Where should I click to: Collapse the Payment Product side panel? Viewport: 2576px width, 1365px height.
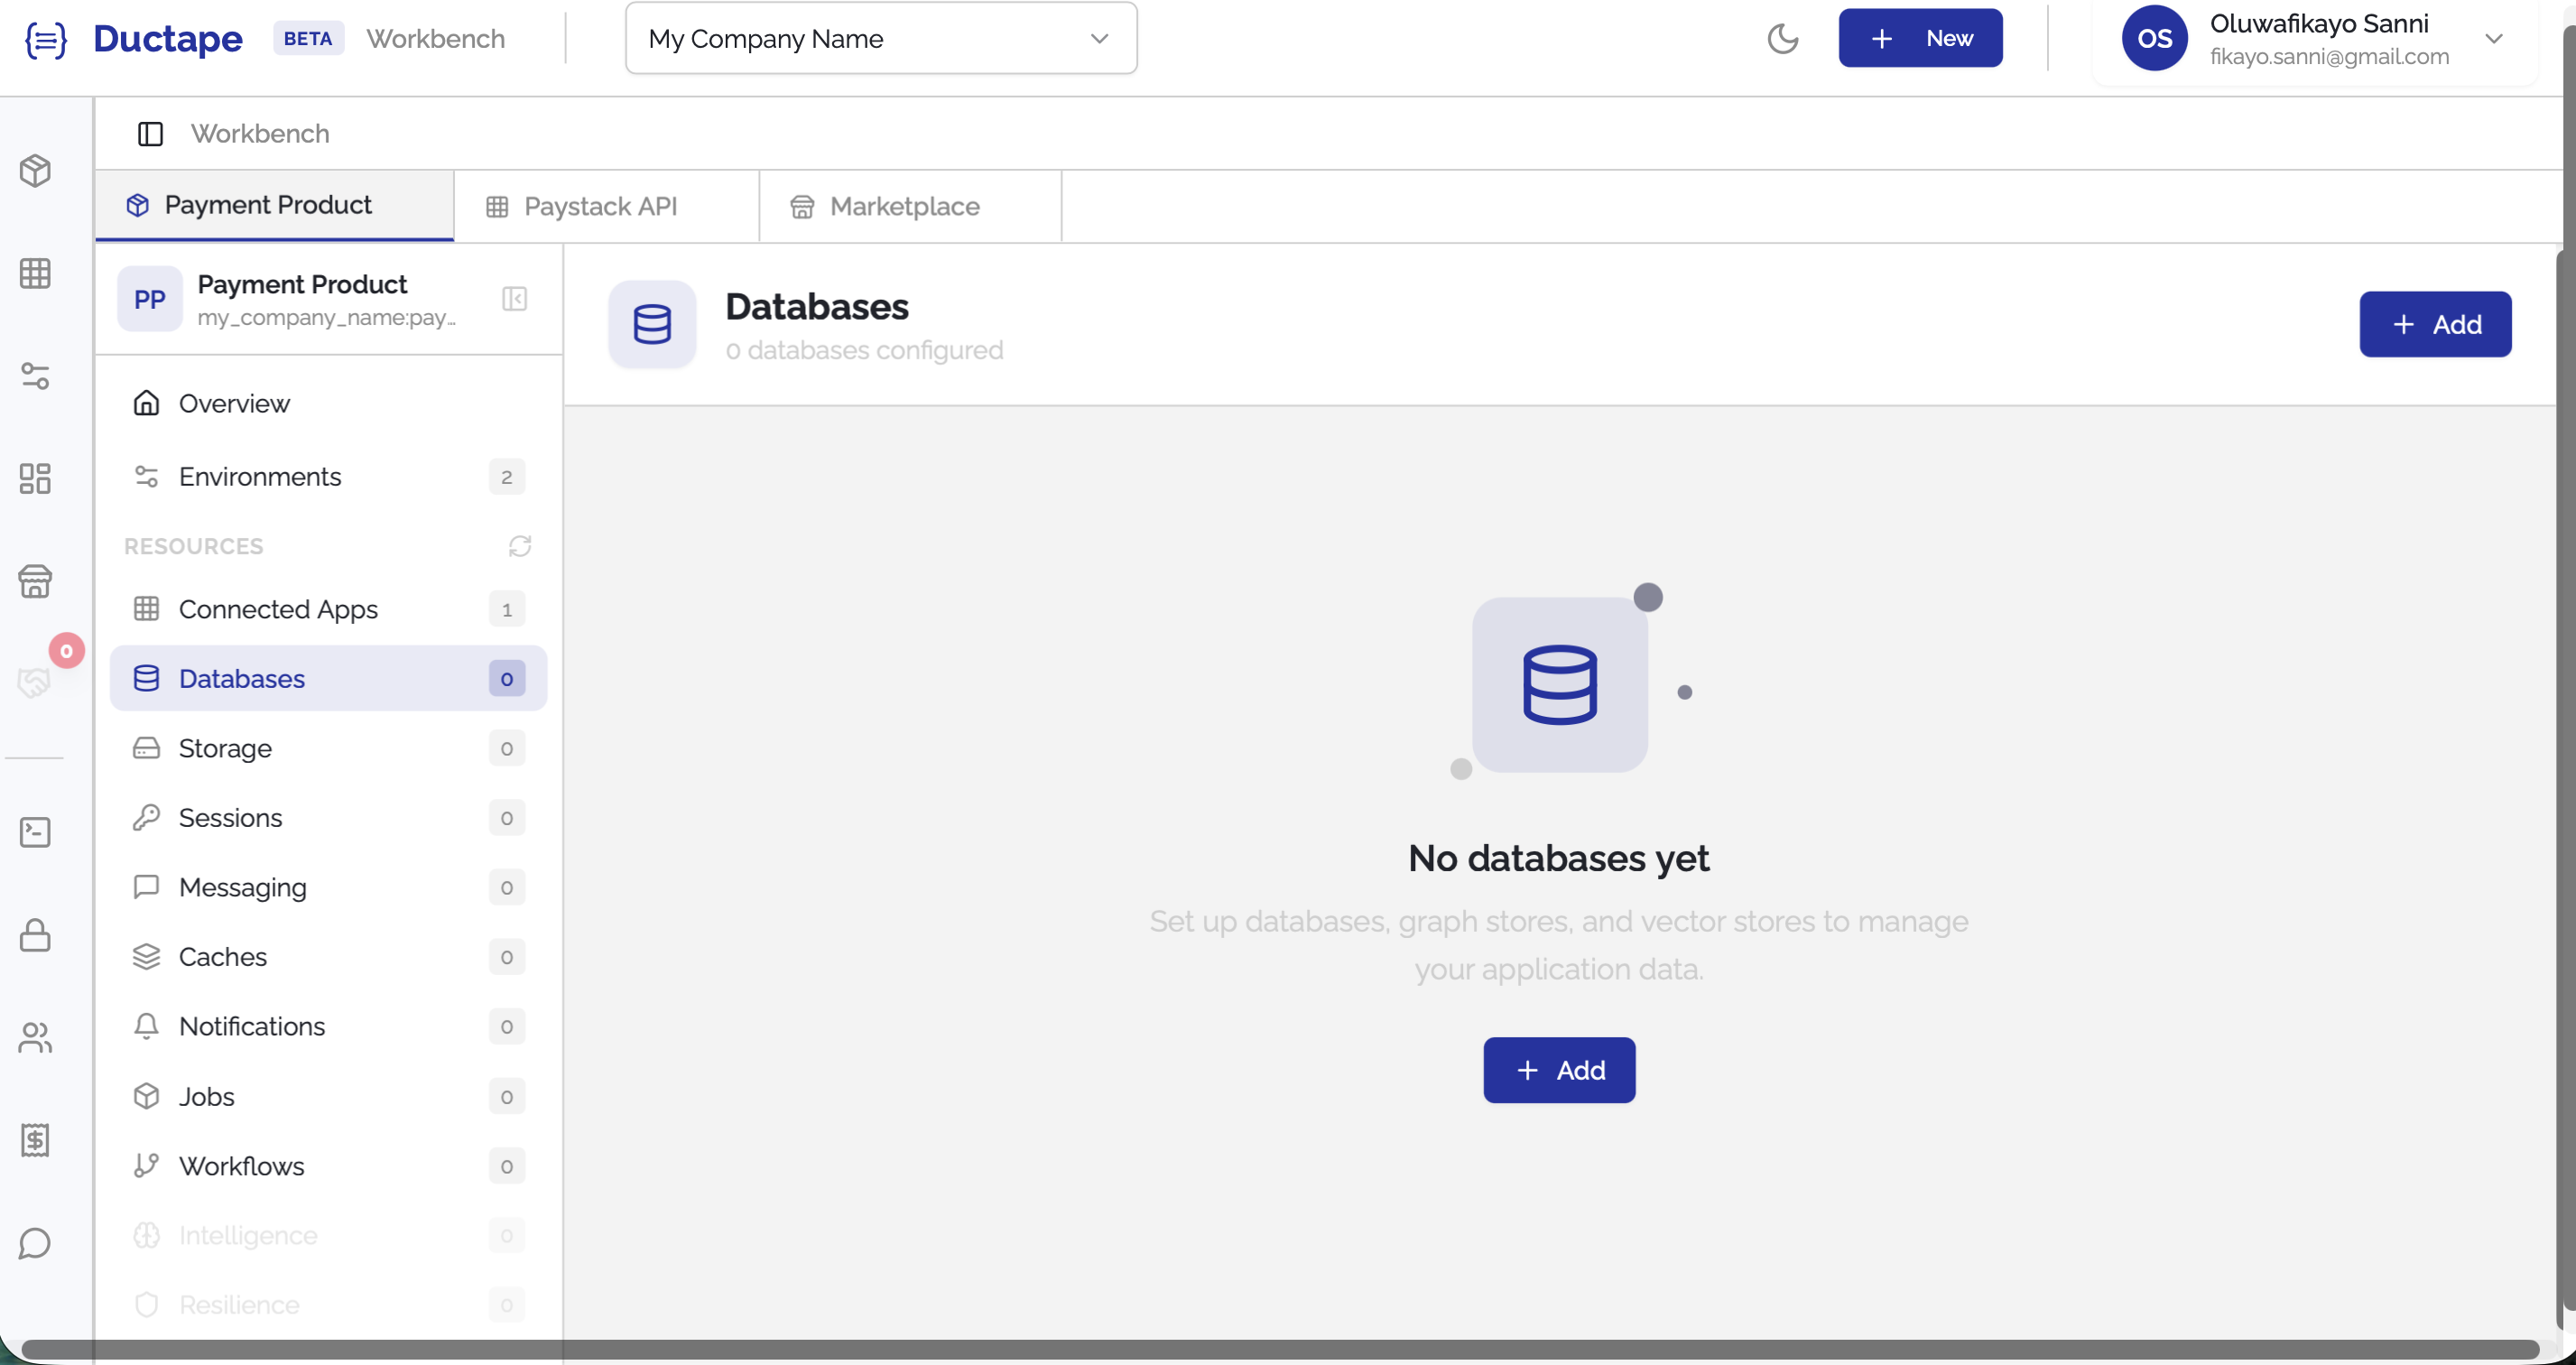point(515,299)
